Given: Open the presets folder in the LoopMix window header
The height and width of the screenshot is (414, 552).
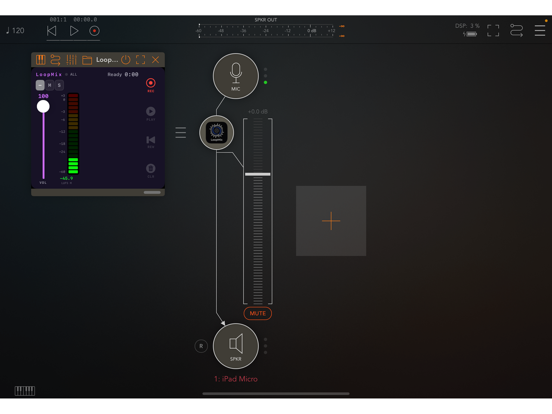Looking at the screenshot, I should coord(87,60).
